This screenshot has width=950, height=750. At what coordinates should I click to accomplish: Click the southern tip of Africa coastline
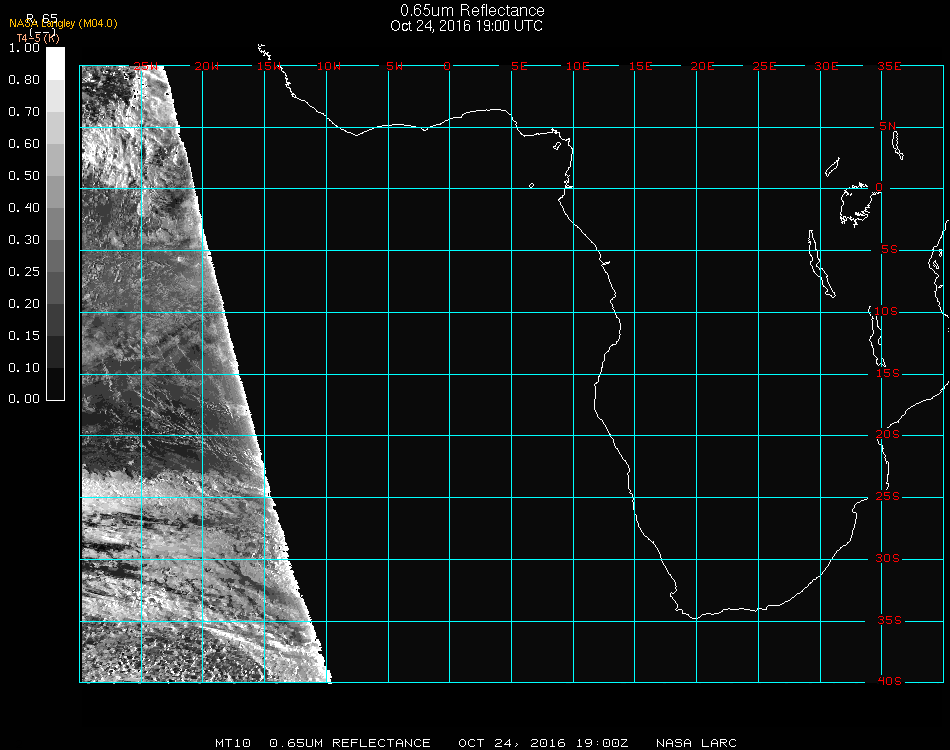(693, 616)
